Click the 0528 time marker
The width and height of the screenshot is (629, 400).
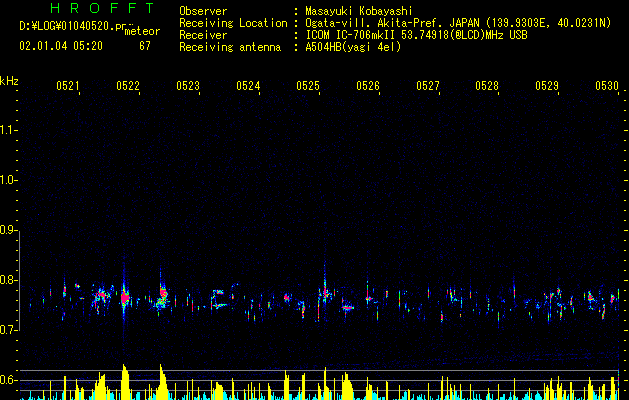point(487,85)
